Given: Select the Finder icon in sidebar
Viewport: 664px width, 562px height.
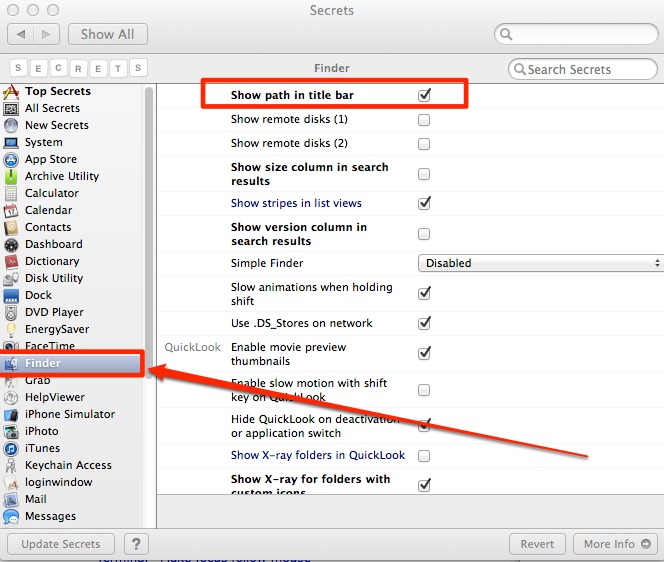Looking at the screenshot, I should point(11,363).
